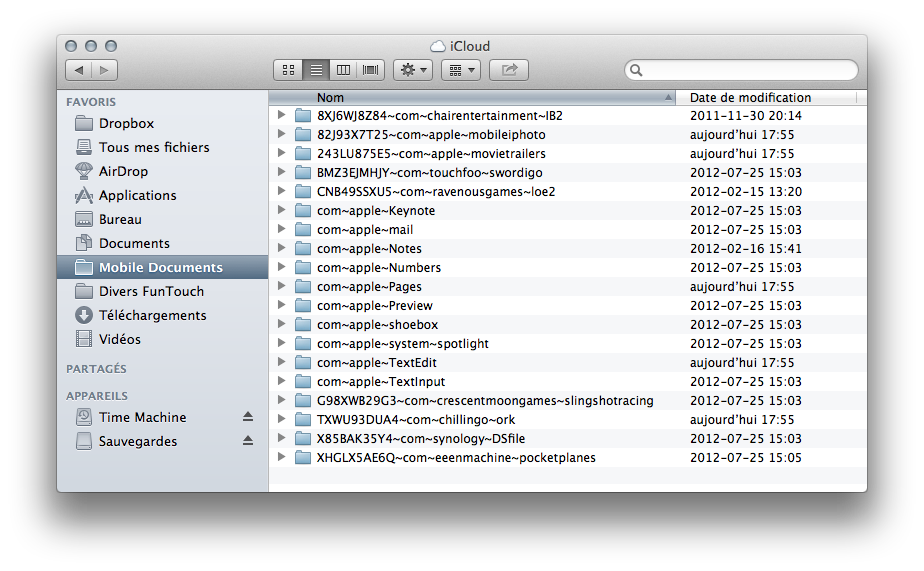Open the gear Action menu
This screenshot has height=571, width=924.
coord(413,70)
